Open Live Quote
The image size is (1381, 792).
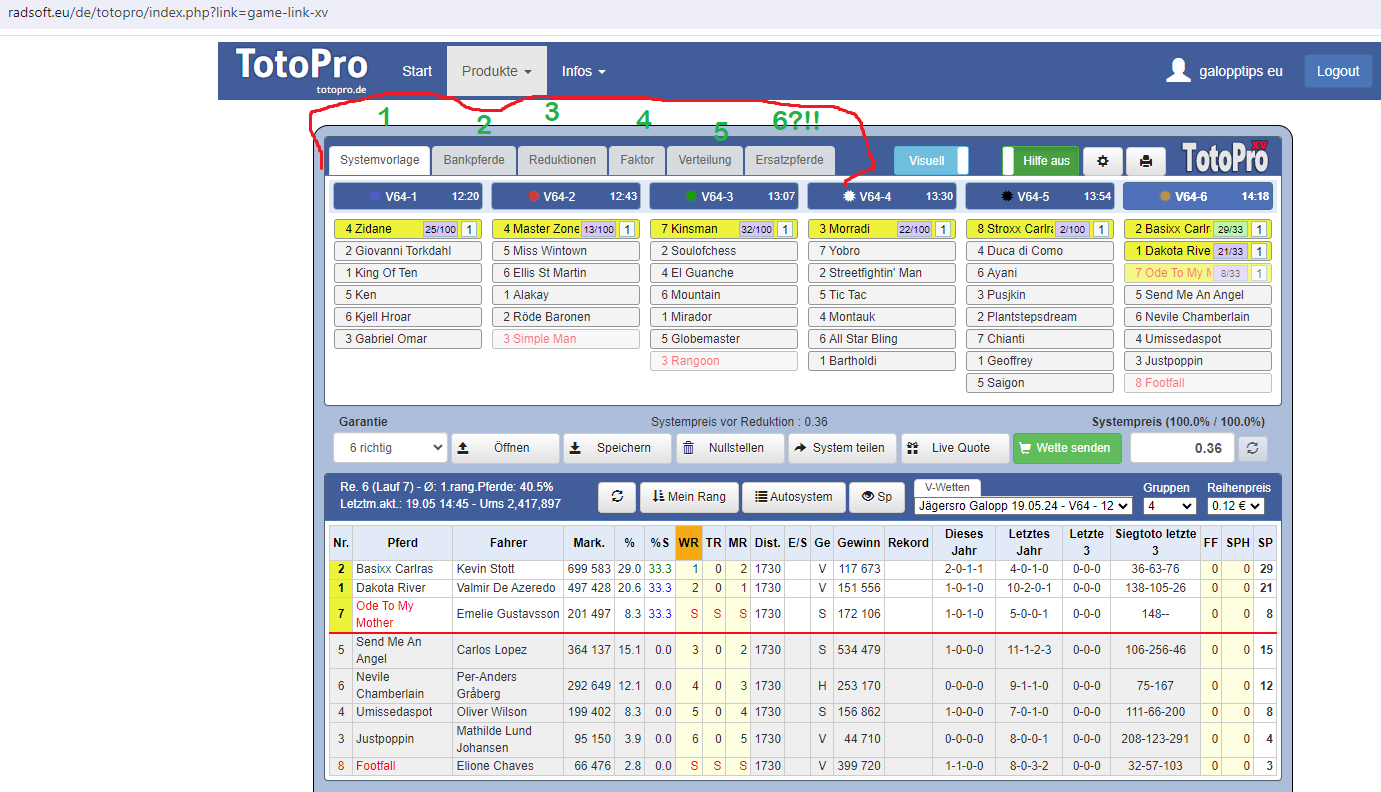(955, 448)
